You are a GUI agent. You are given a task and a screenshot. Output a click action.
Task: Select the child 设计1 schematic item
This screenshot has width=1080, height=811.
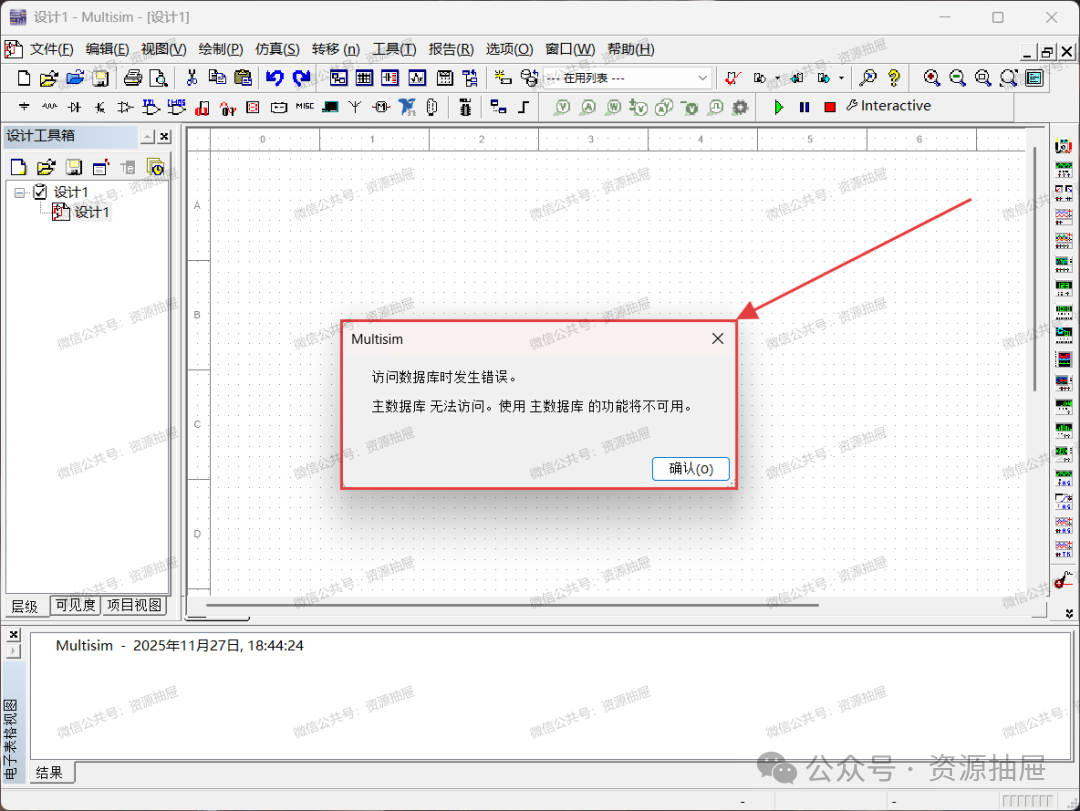click(91, 212)
